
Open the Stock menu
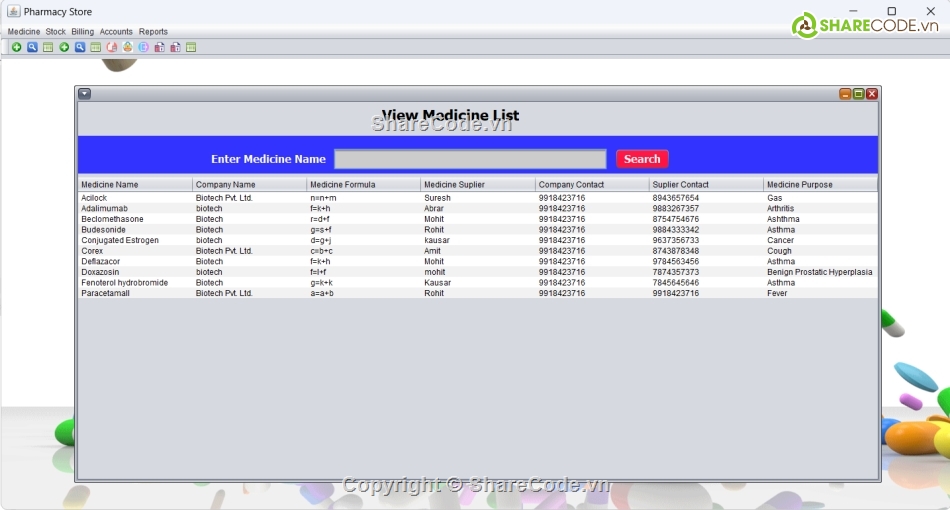(55, 32)
